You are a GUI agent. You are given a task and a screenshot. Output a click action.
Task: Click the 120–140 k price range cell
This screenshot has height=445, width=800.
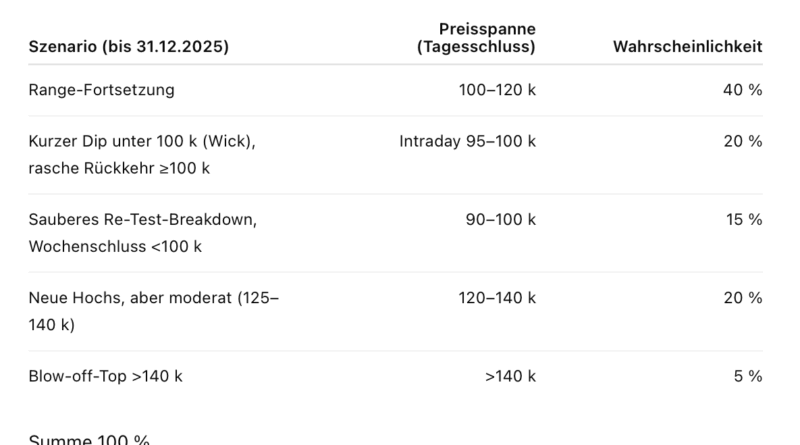497,298
